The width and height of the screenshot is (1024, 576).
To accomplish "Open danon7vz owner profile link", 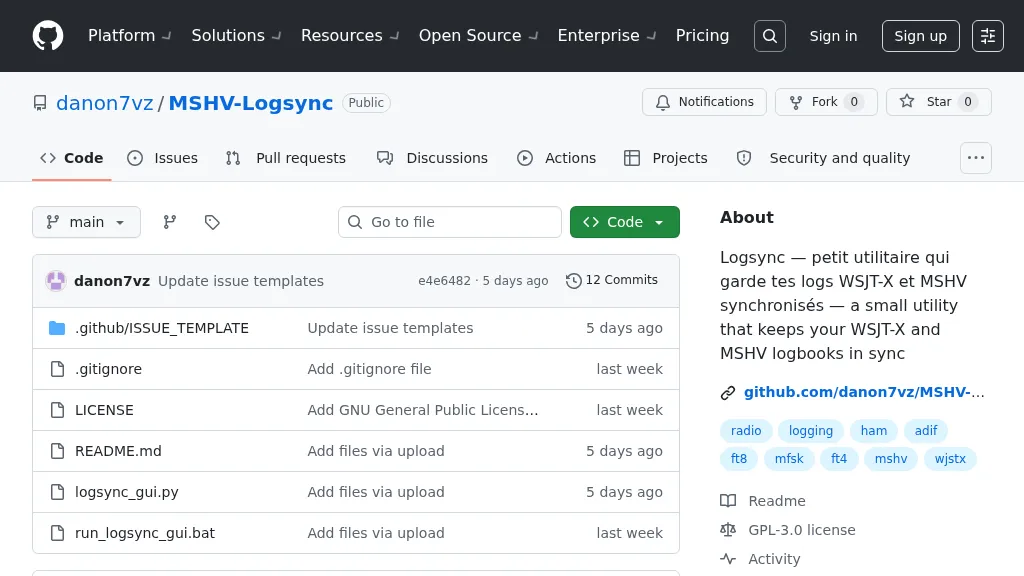I will pyautogui.click(x=104, y=103).
